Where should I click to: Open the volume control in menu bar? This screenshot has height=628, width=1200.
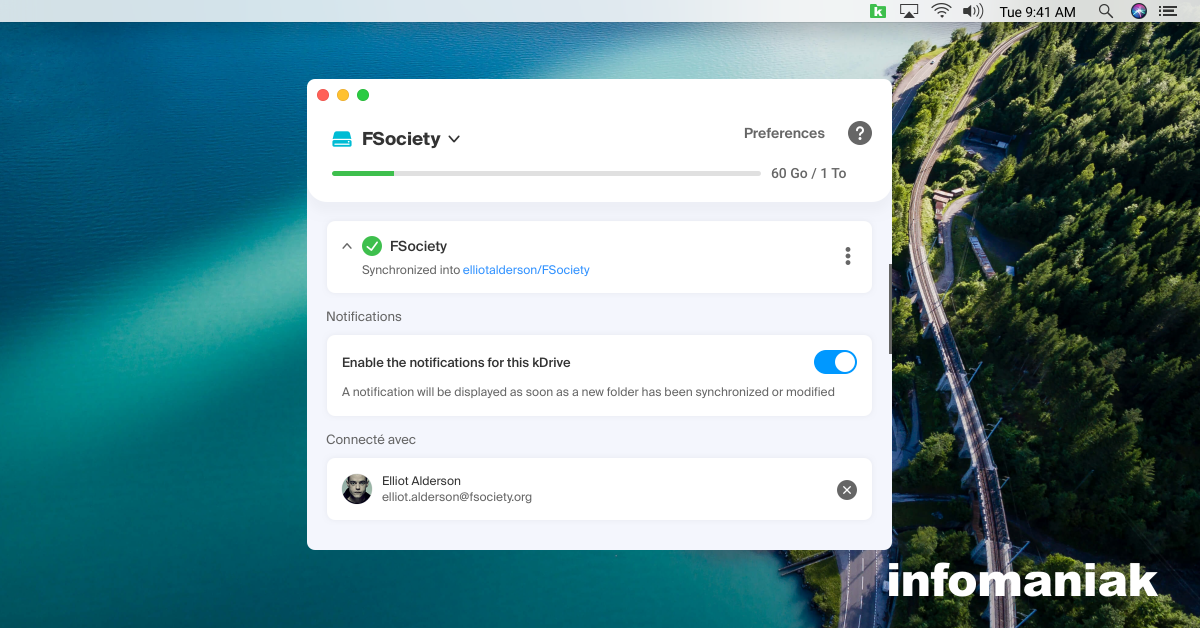click(x=972, y=11)
